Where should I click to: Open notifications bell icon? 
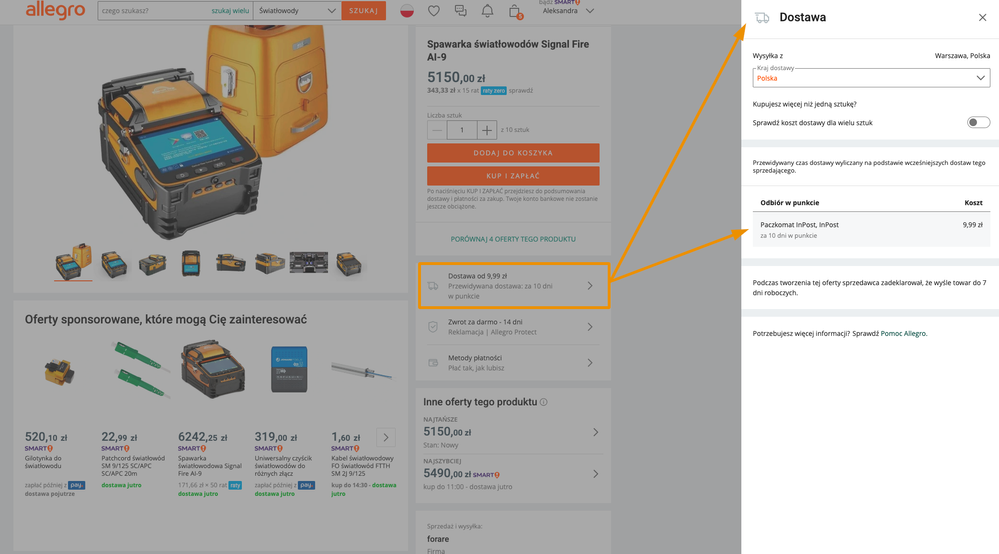point(487,11)
